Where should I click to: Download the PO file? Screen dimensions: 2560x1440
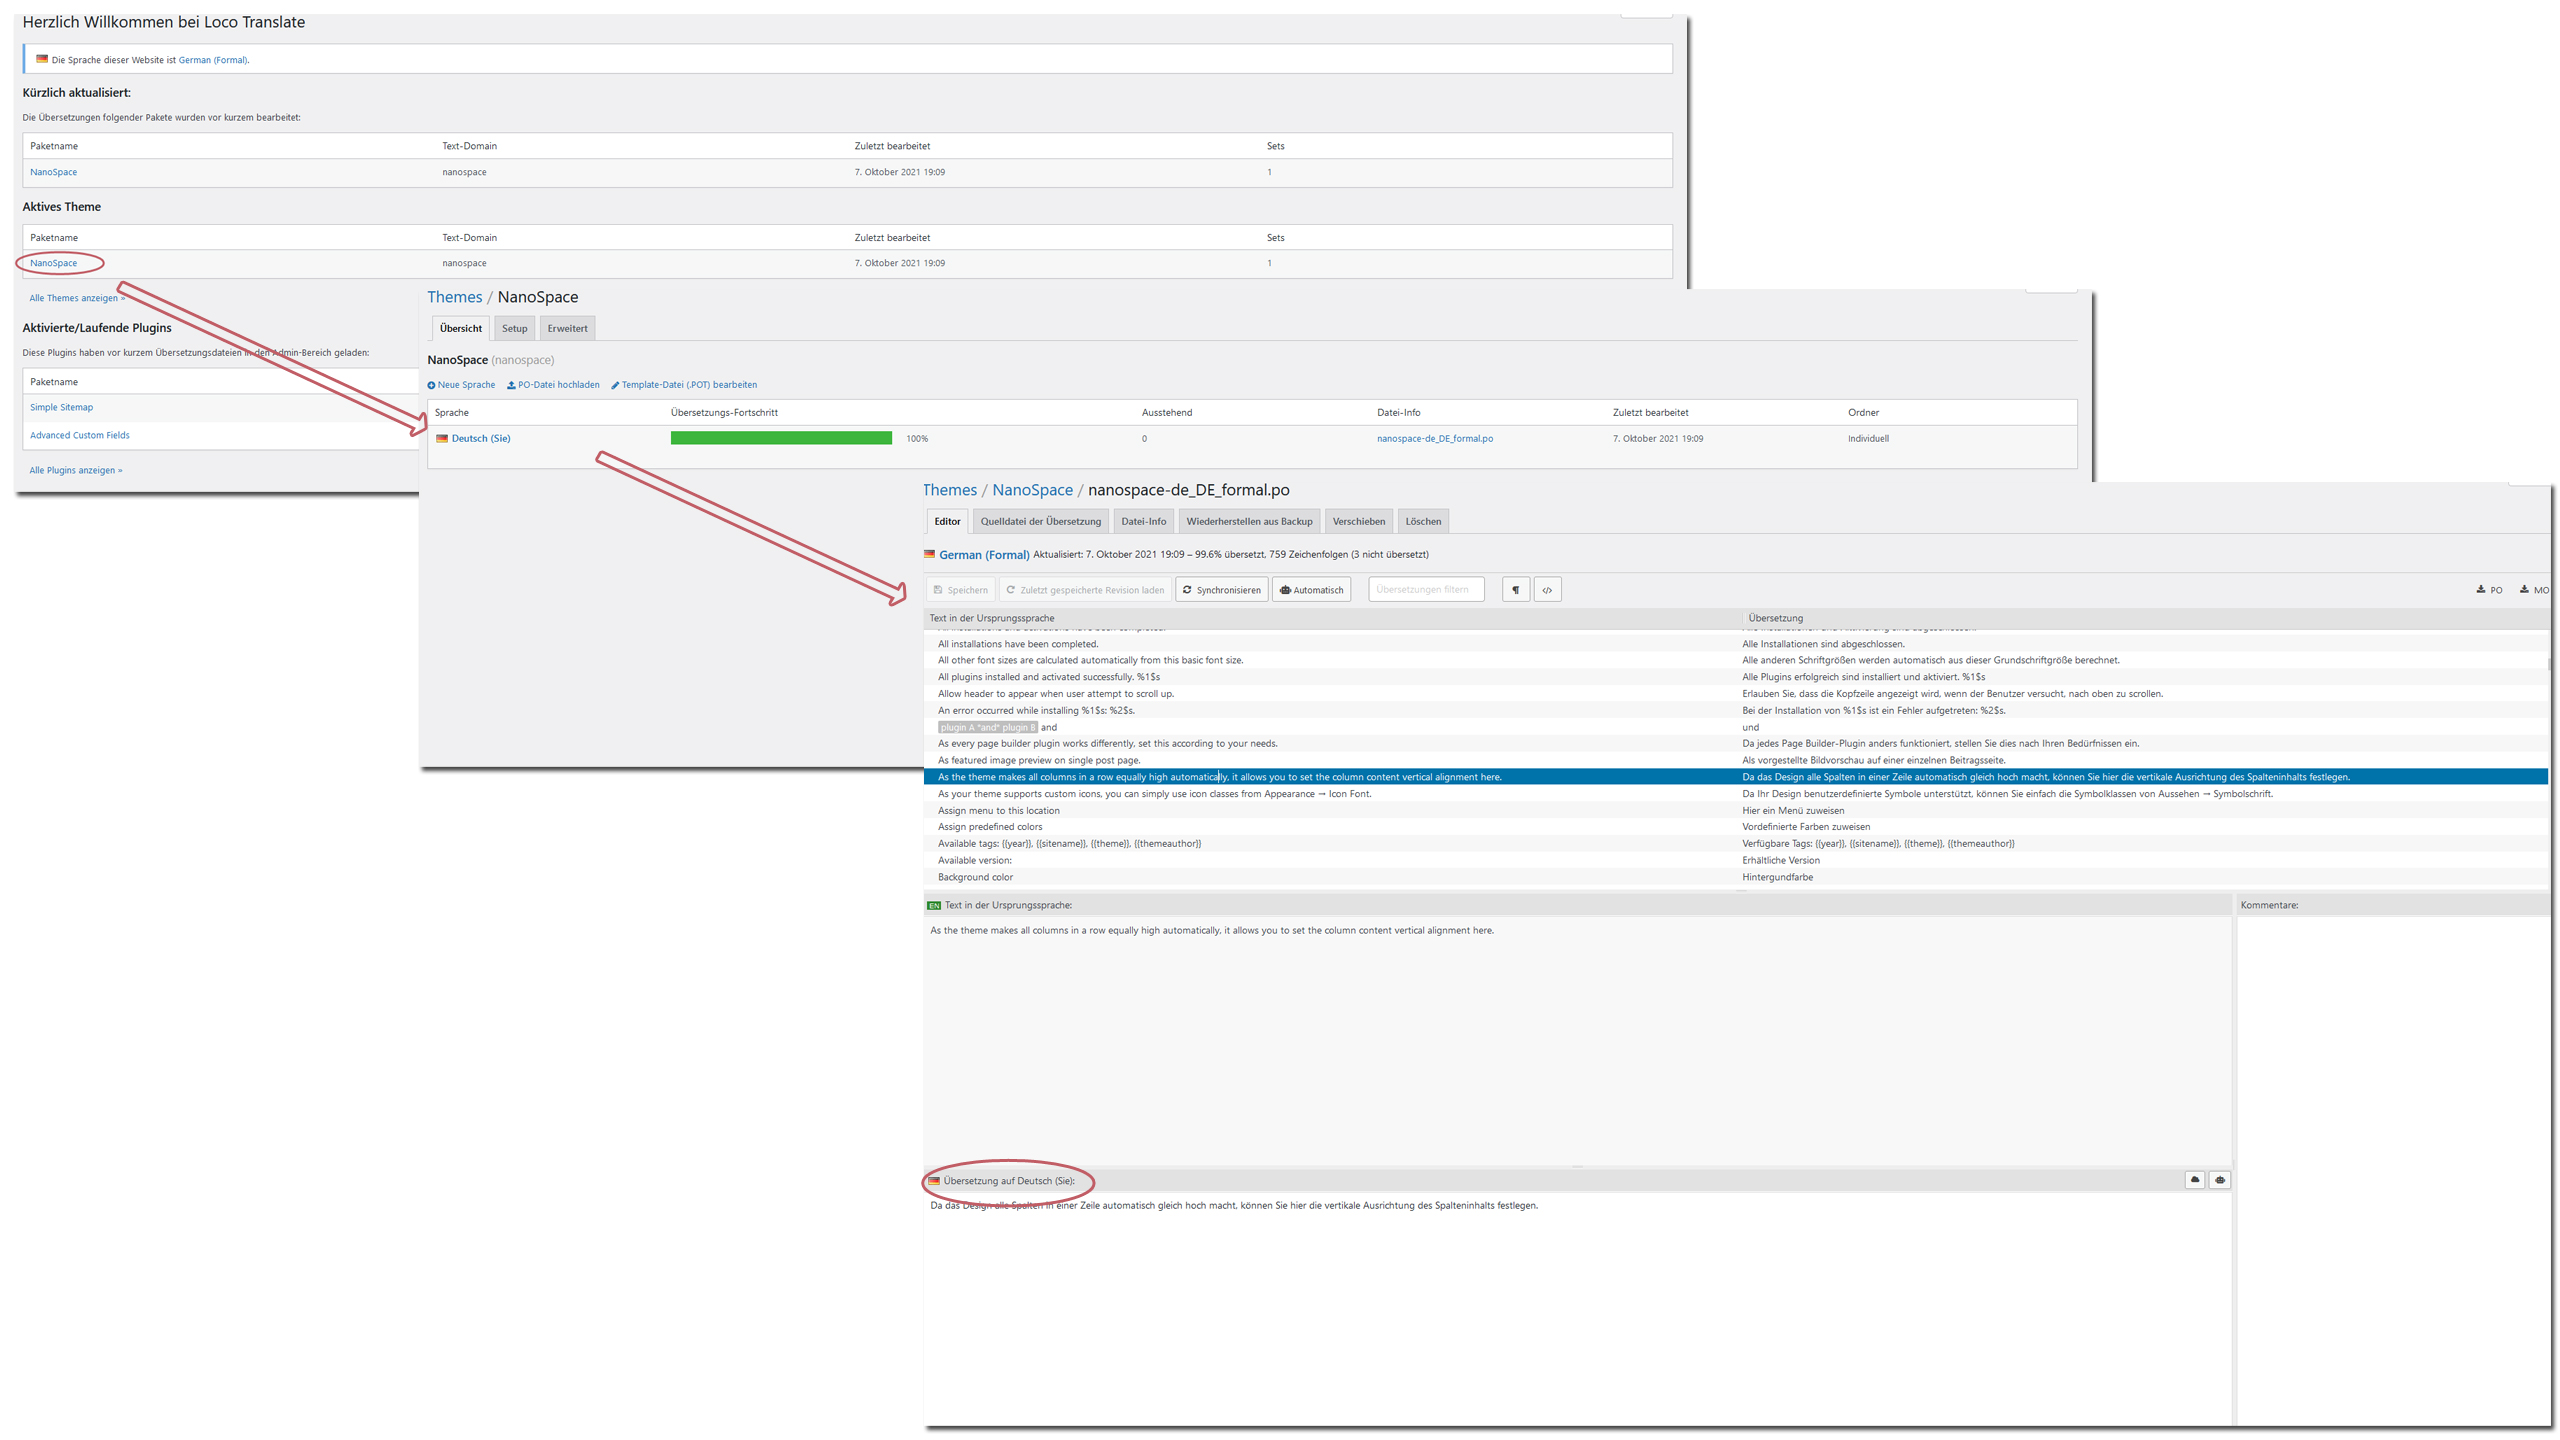pyautogui.click(x=2489, y=590)
